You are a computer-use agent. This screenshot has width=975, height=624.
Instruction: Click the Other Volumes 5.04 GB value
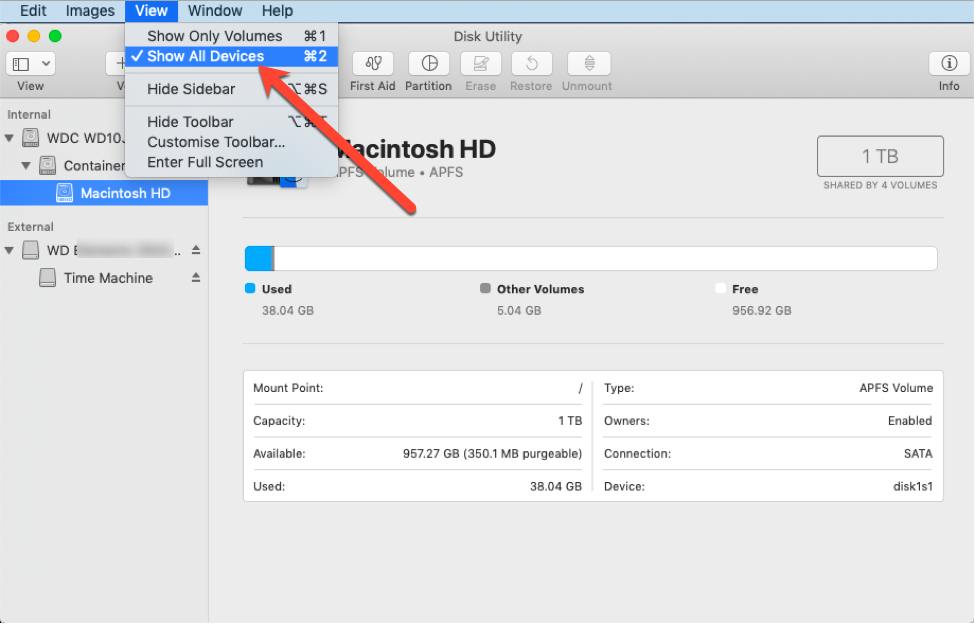[x=519, y=310]
